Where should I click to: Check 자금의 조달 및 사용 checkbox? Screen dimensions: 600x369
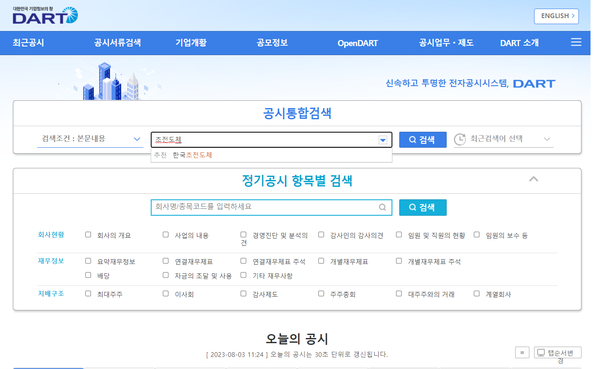click(166, 275)
